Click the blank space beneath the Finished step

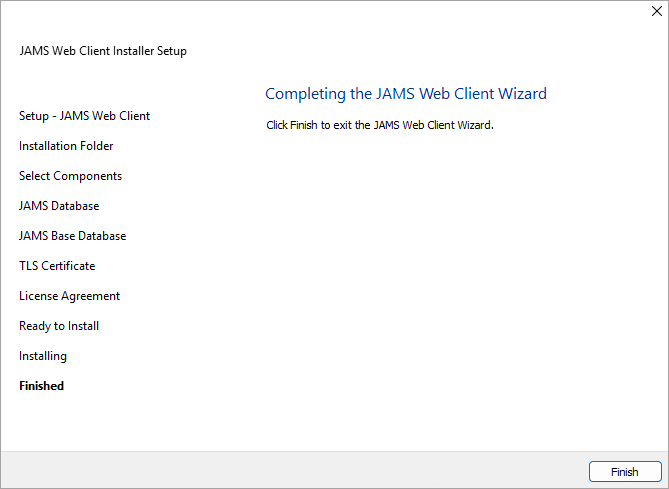click(85, 420)
